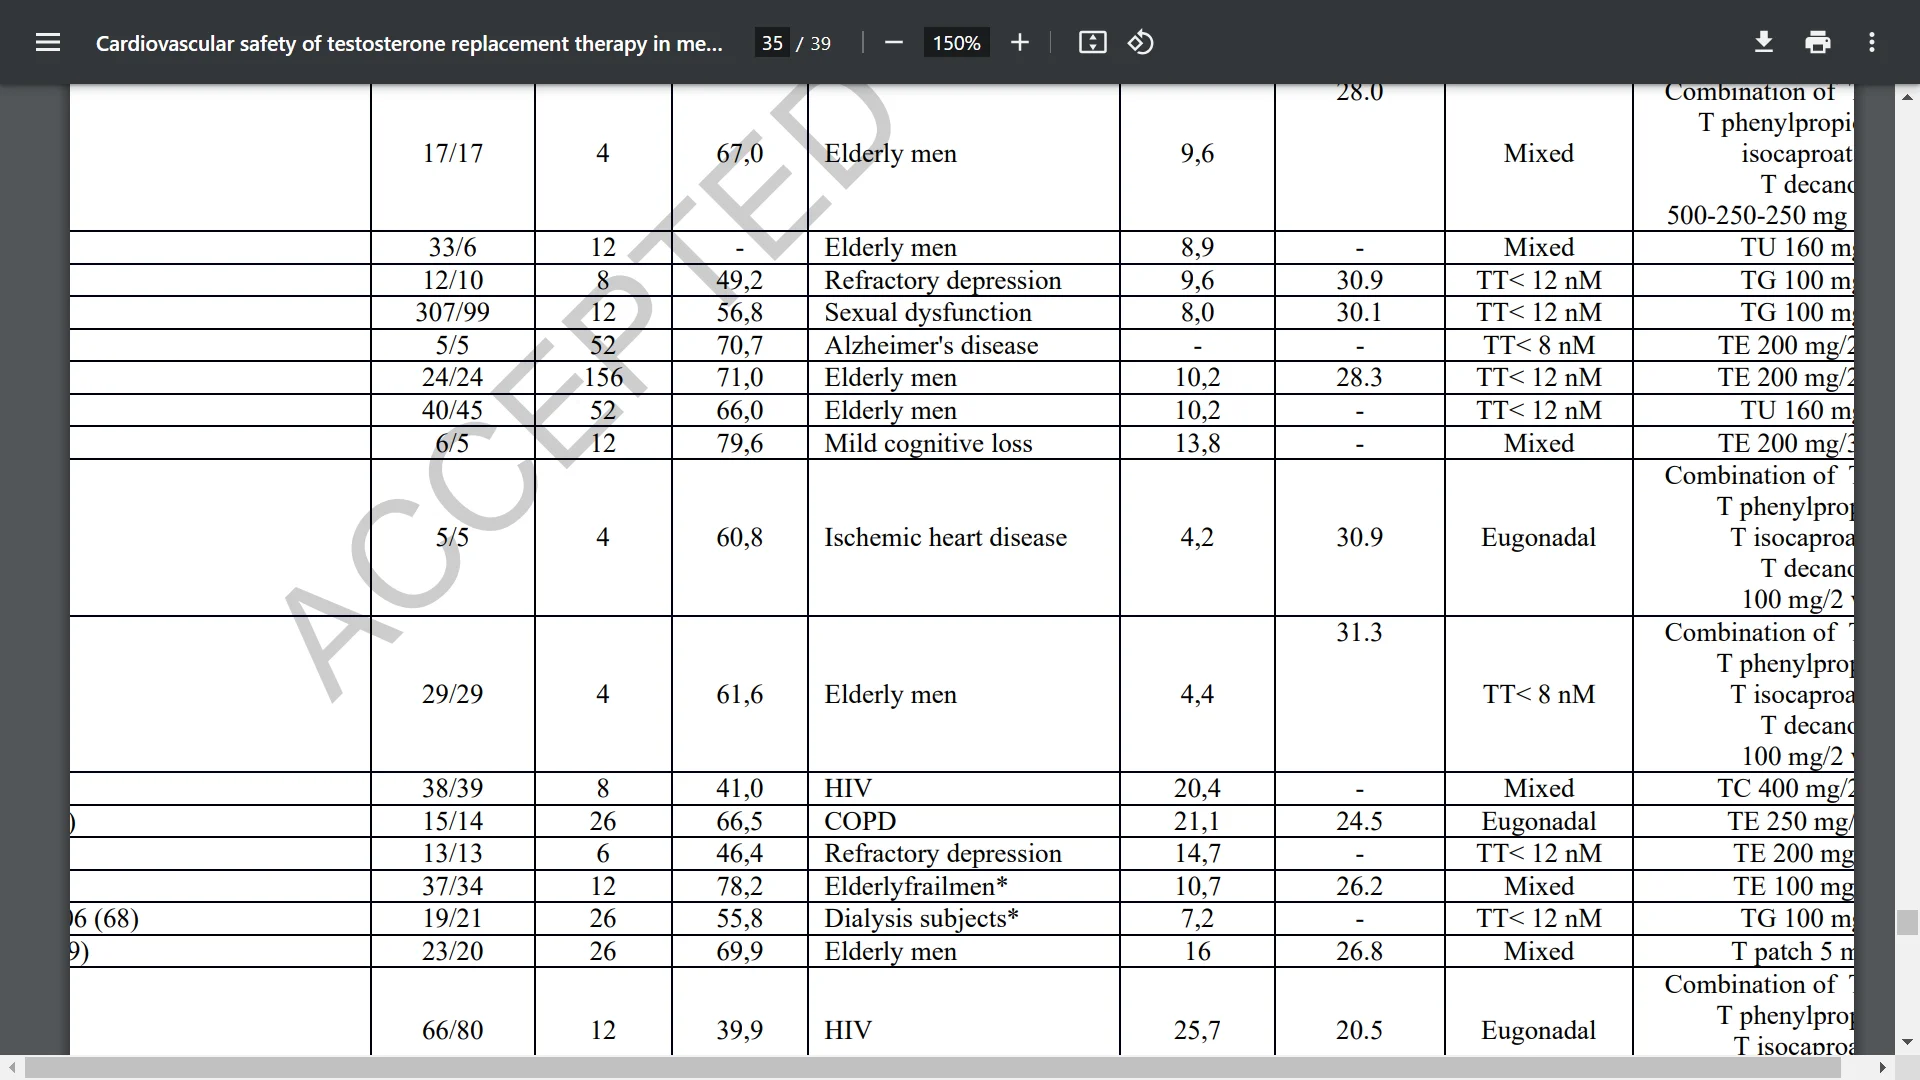Select the '79,6' age value
The width and height of the screenshot is (1920, 1080).
coord(739,443)
